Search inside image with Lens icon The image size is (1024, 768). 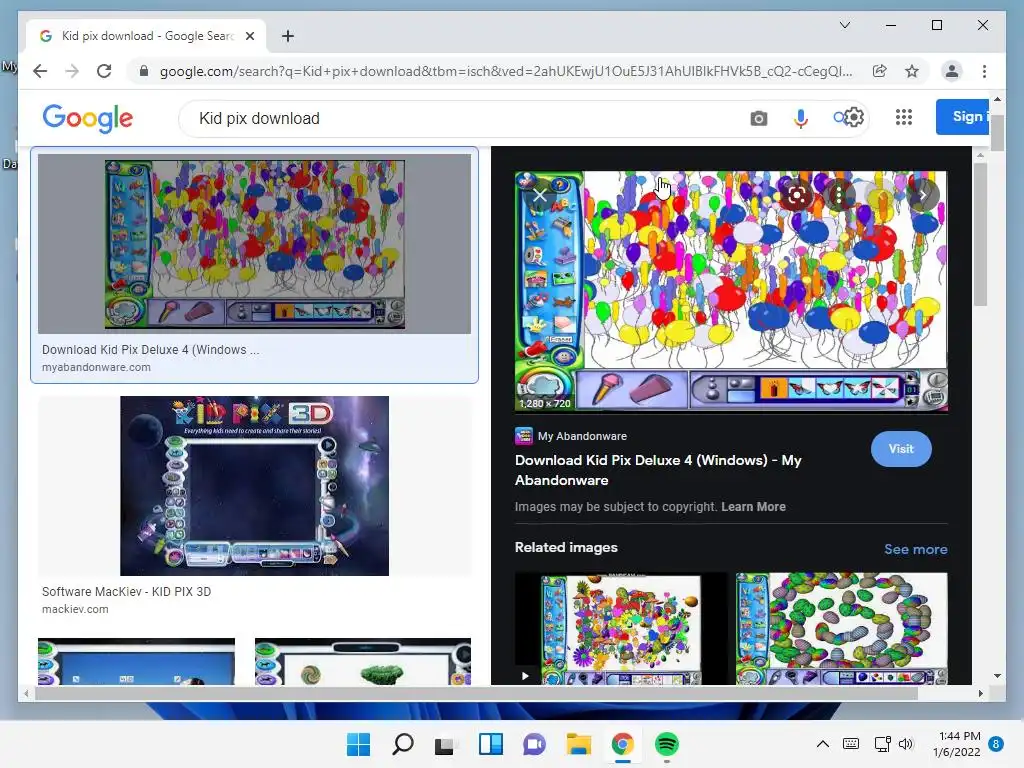pyautogui.click(x=796, y=195)
